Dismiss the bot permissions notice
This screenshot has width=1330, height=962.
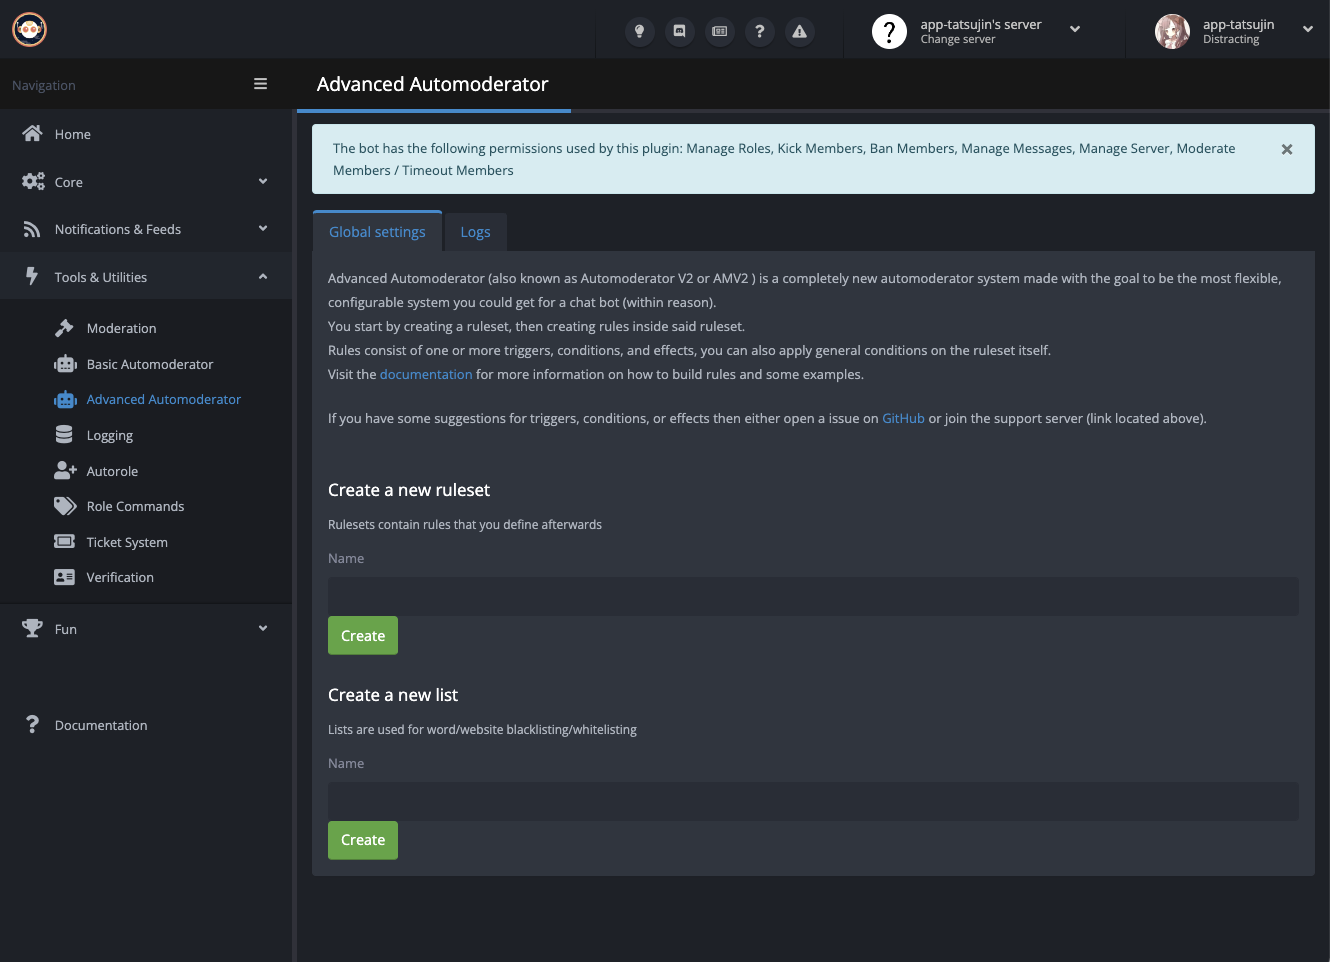(1287, 149)
